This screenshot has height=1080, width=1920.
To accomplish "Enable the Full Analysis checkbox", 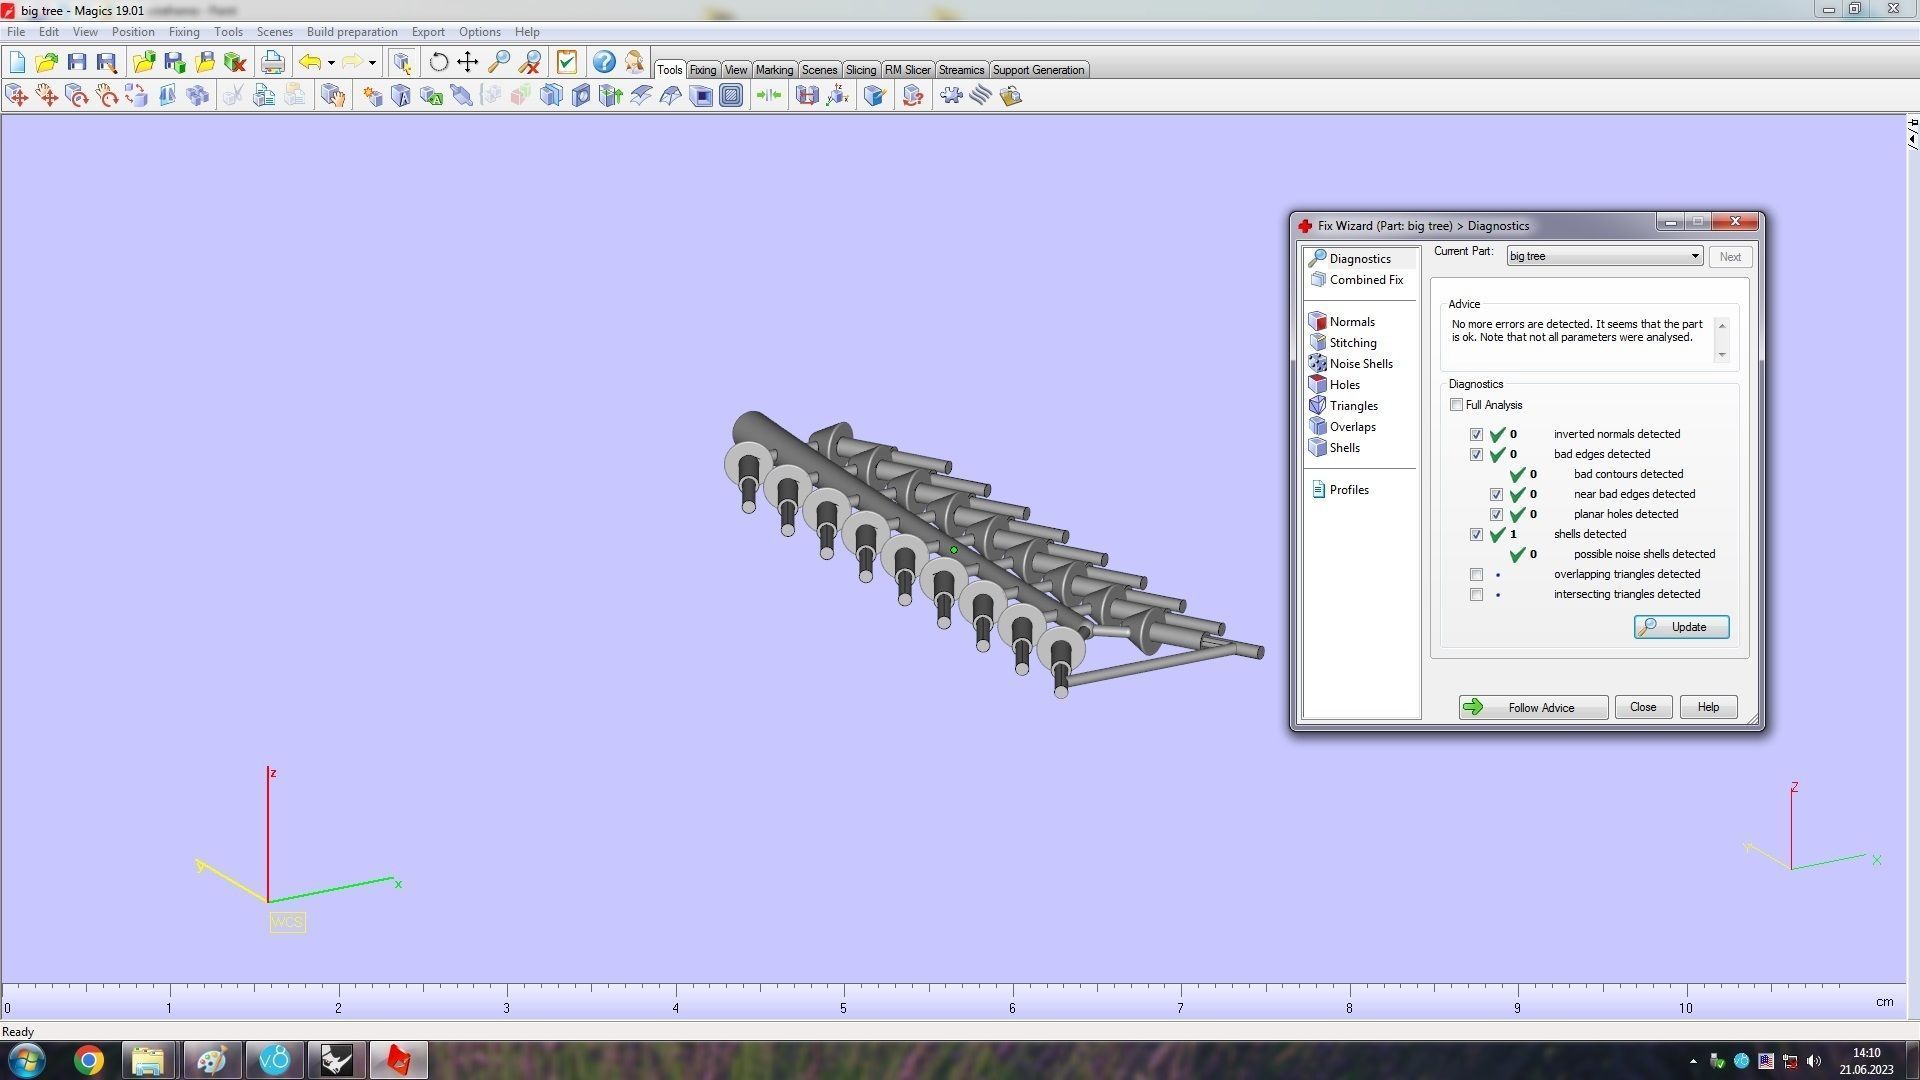I will point(1456,405).
